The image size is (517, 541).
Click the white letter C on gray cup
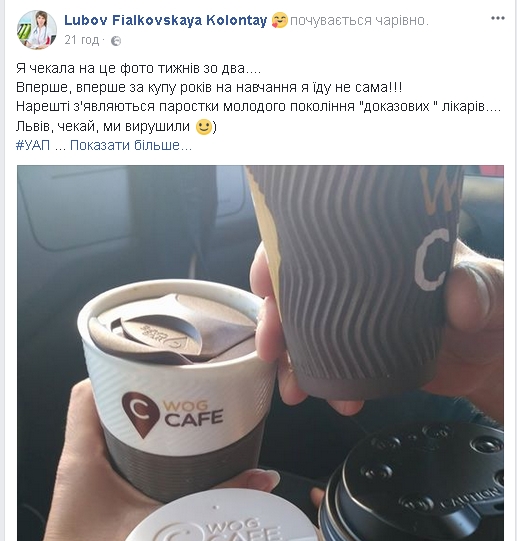[431, 259]
